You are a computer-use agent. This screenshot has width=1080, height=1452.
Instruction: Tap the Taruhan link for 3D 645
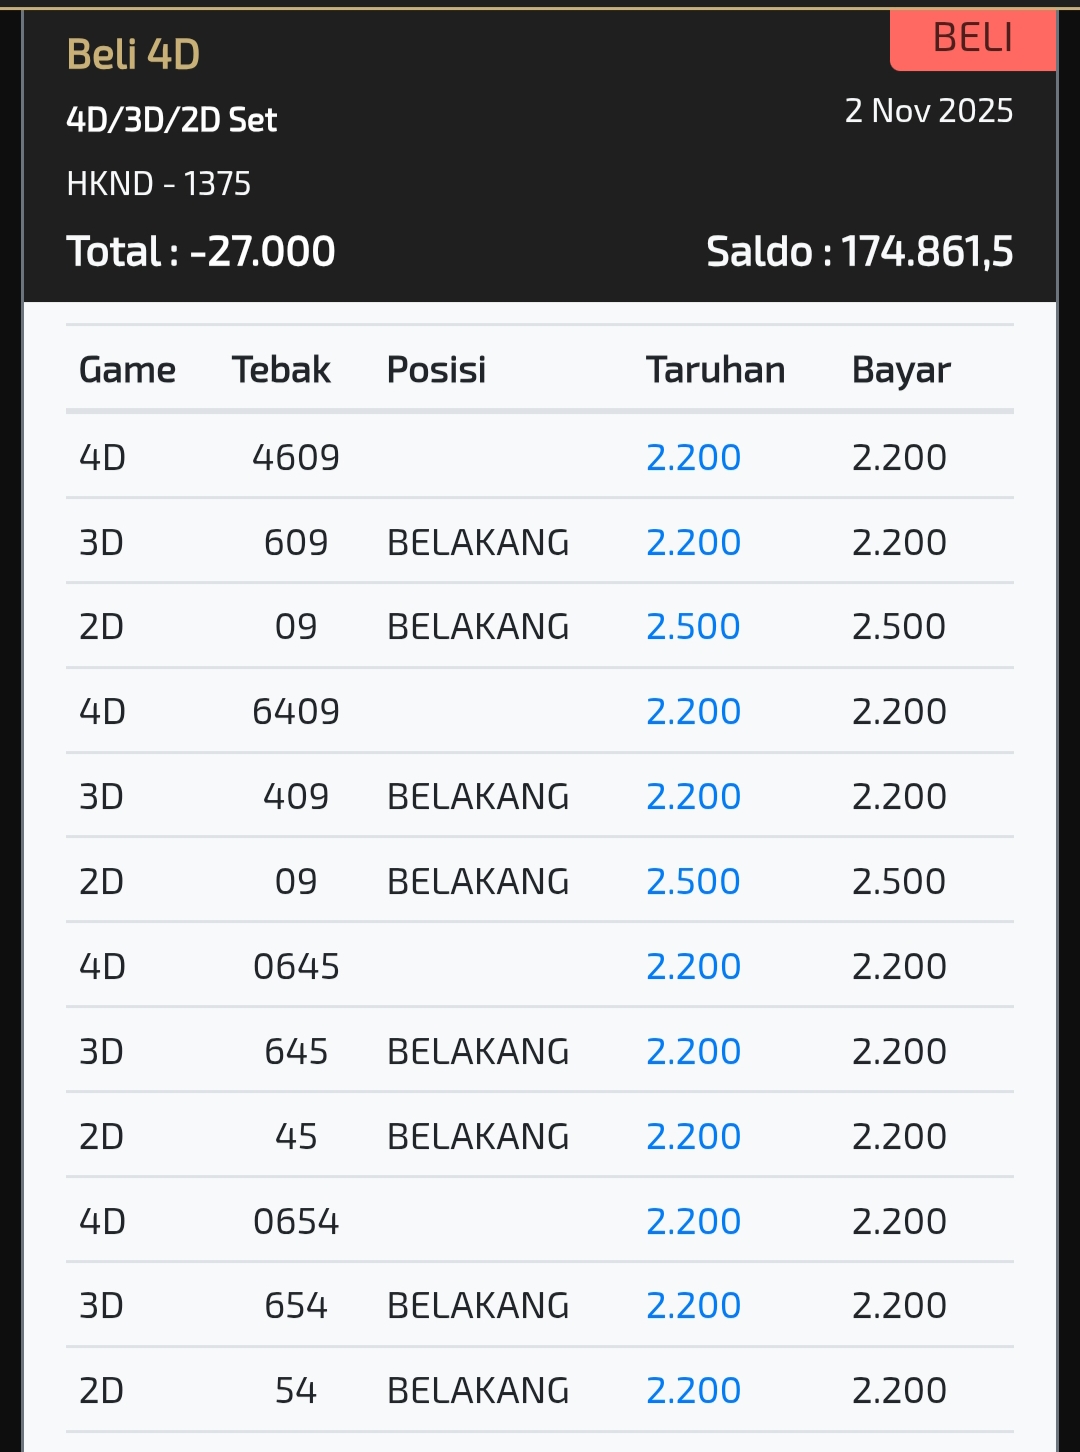tap(693, 1051)
